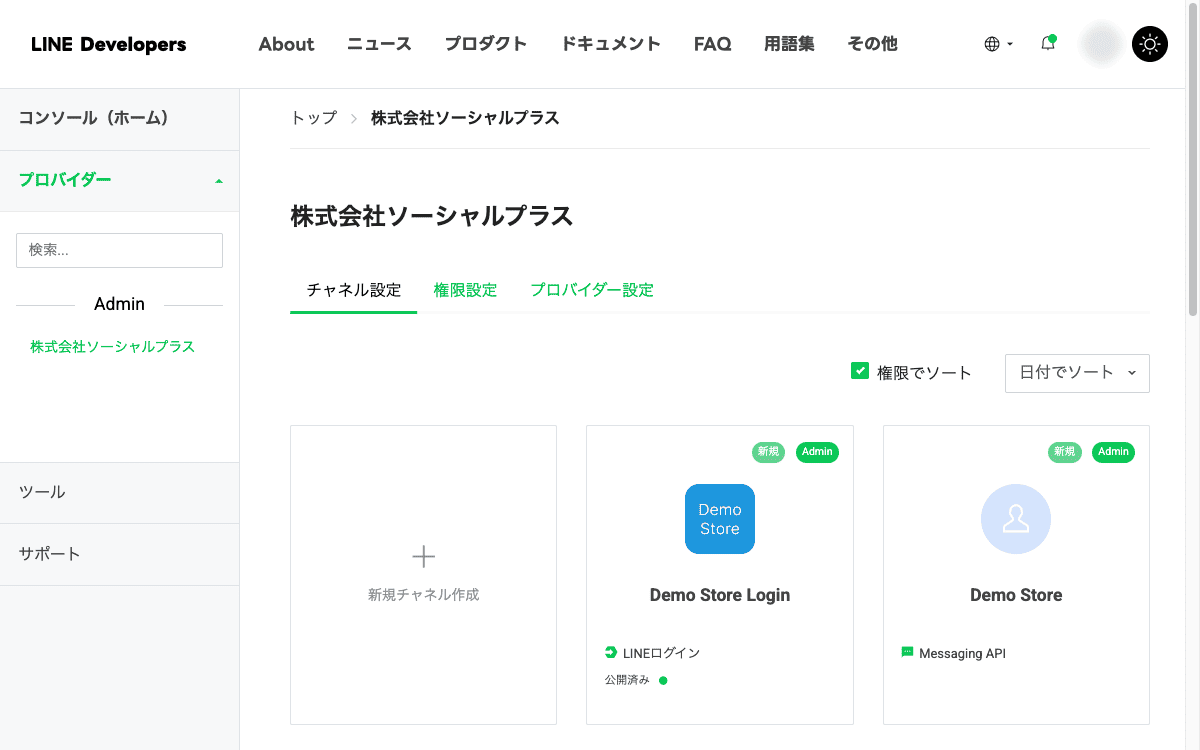Image resolution: width=1200 pixels, height=750 pixels.
Task: Click the Messaging API text label
Action: tap(962, 654)
